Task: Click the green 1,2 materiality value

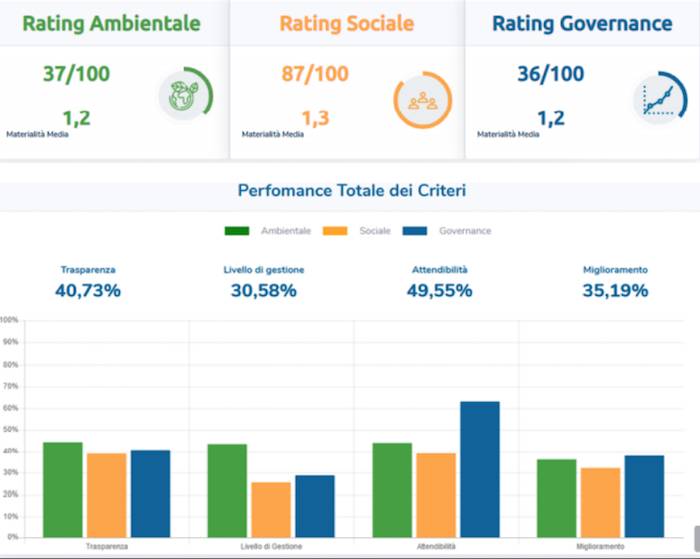Action: [77, 118]
